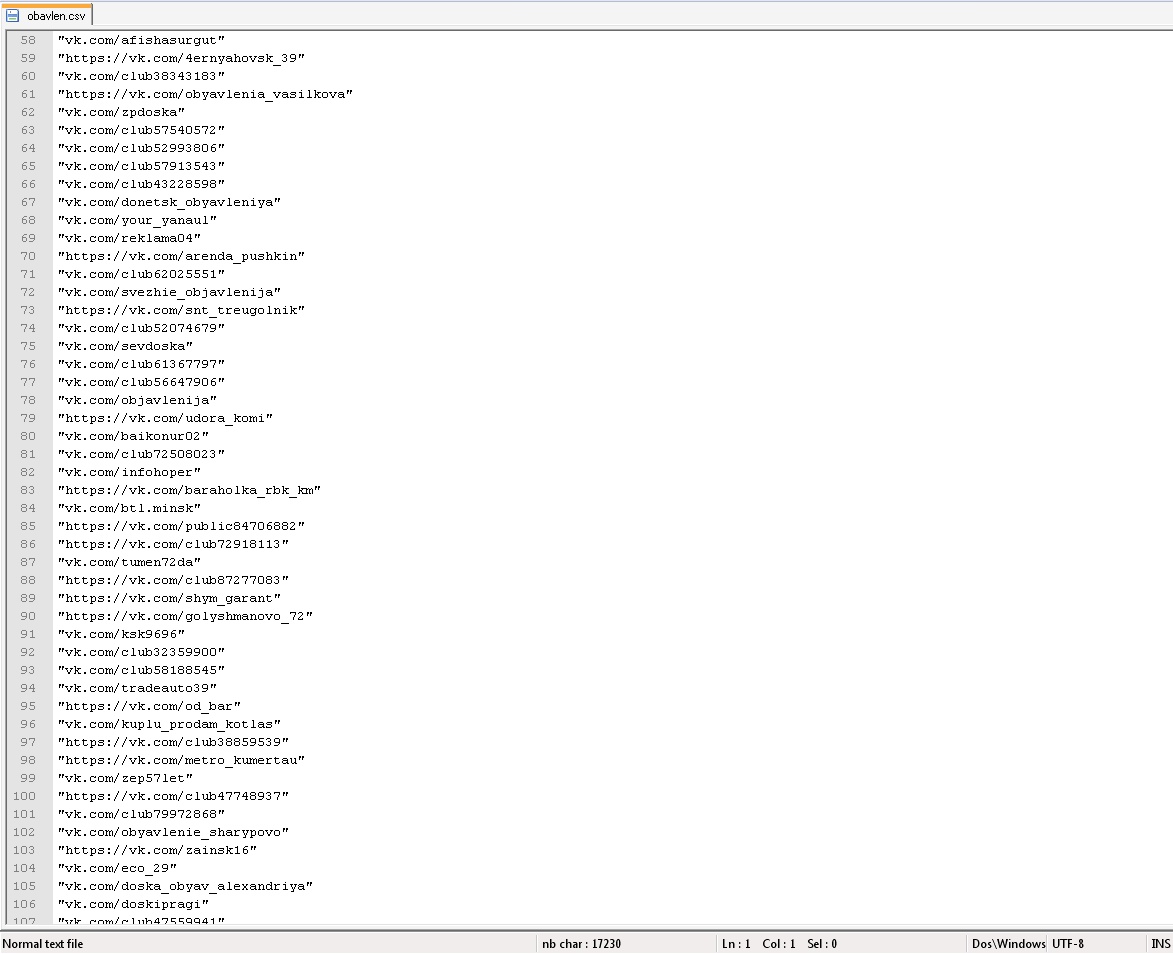Click line "https://vk.com/golyshmanovo_72"
Screen dimensions: 1173x954
click(x=186, y=616)
